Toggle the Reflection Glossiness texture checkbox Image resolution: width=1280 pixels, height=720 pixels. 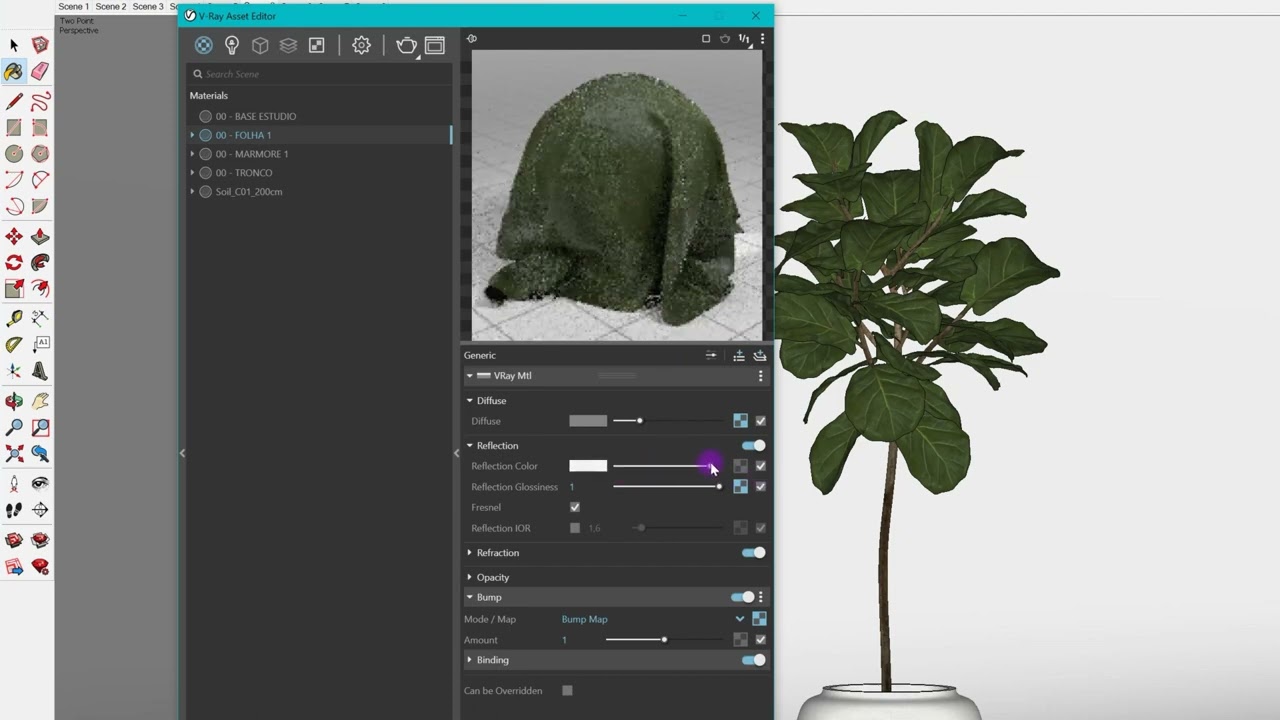coord(760,487)
